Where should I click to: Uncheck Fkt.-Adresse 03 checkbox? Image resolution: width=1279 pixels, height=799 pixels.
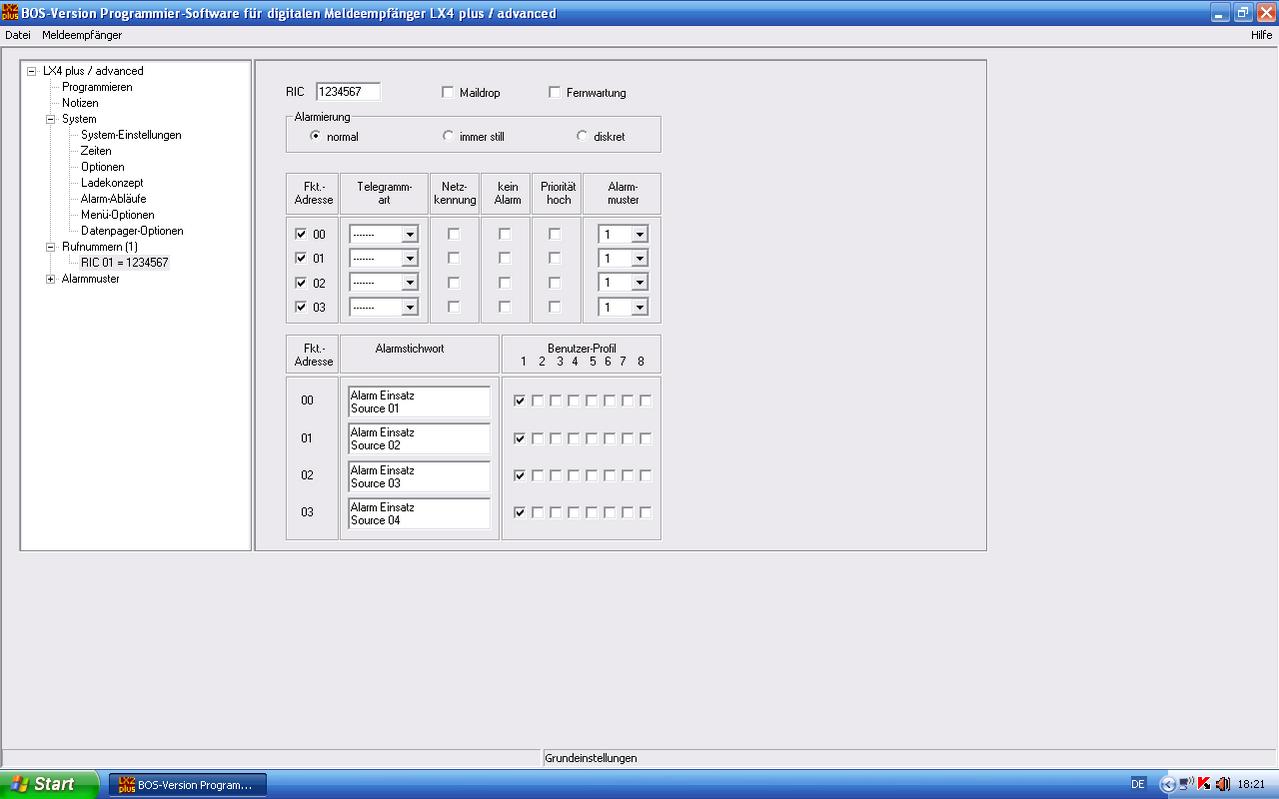coord(301,307)
